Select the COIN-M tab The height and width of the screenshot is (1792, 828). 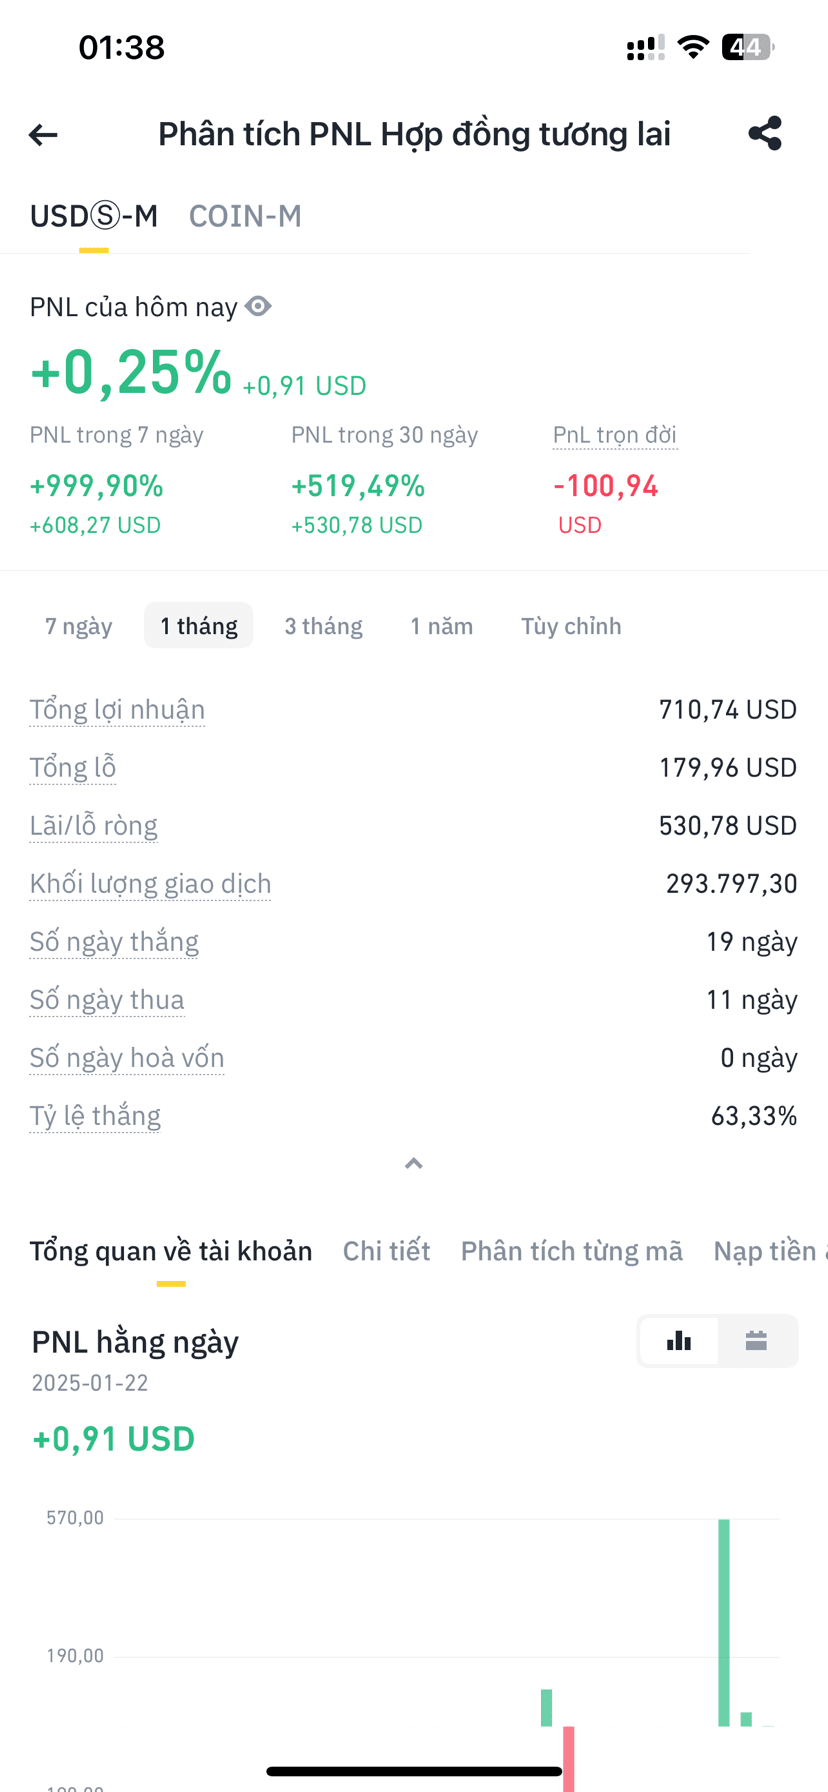tap(245, 216)
